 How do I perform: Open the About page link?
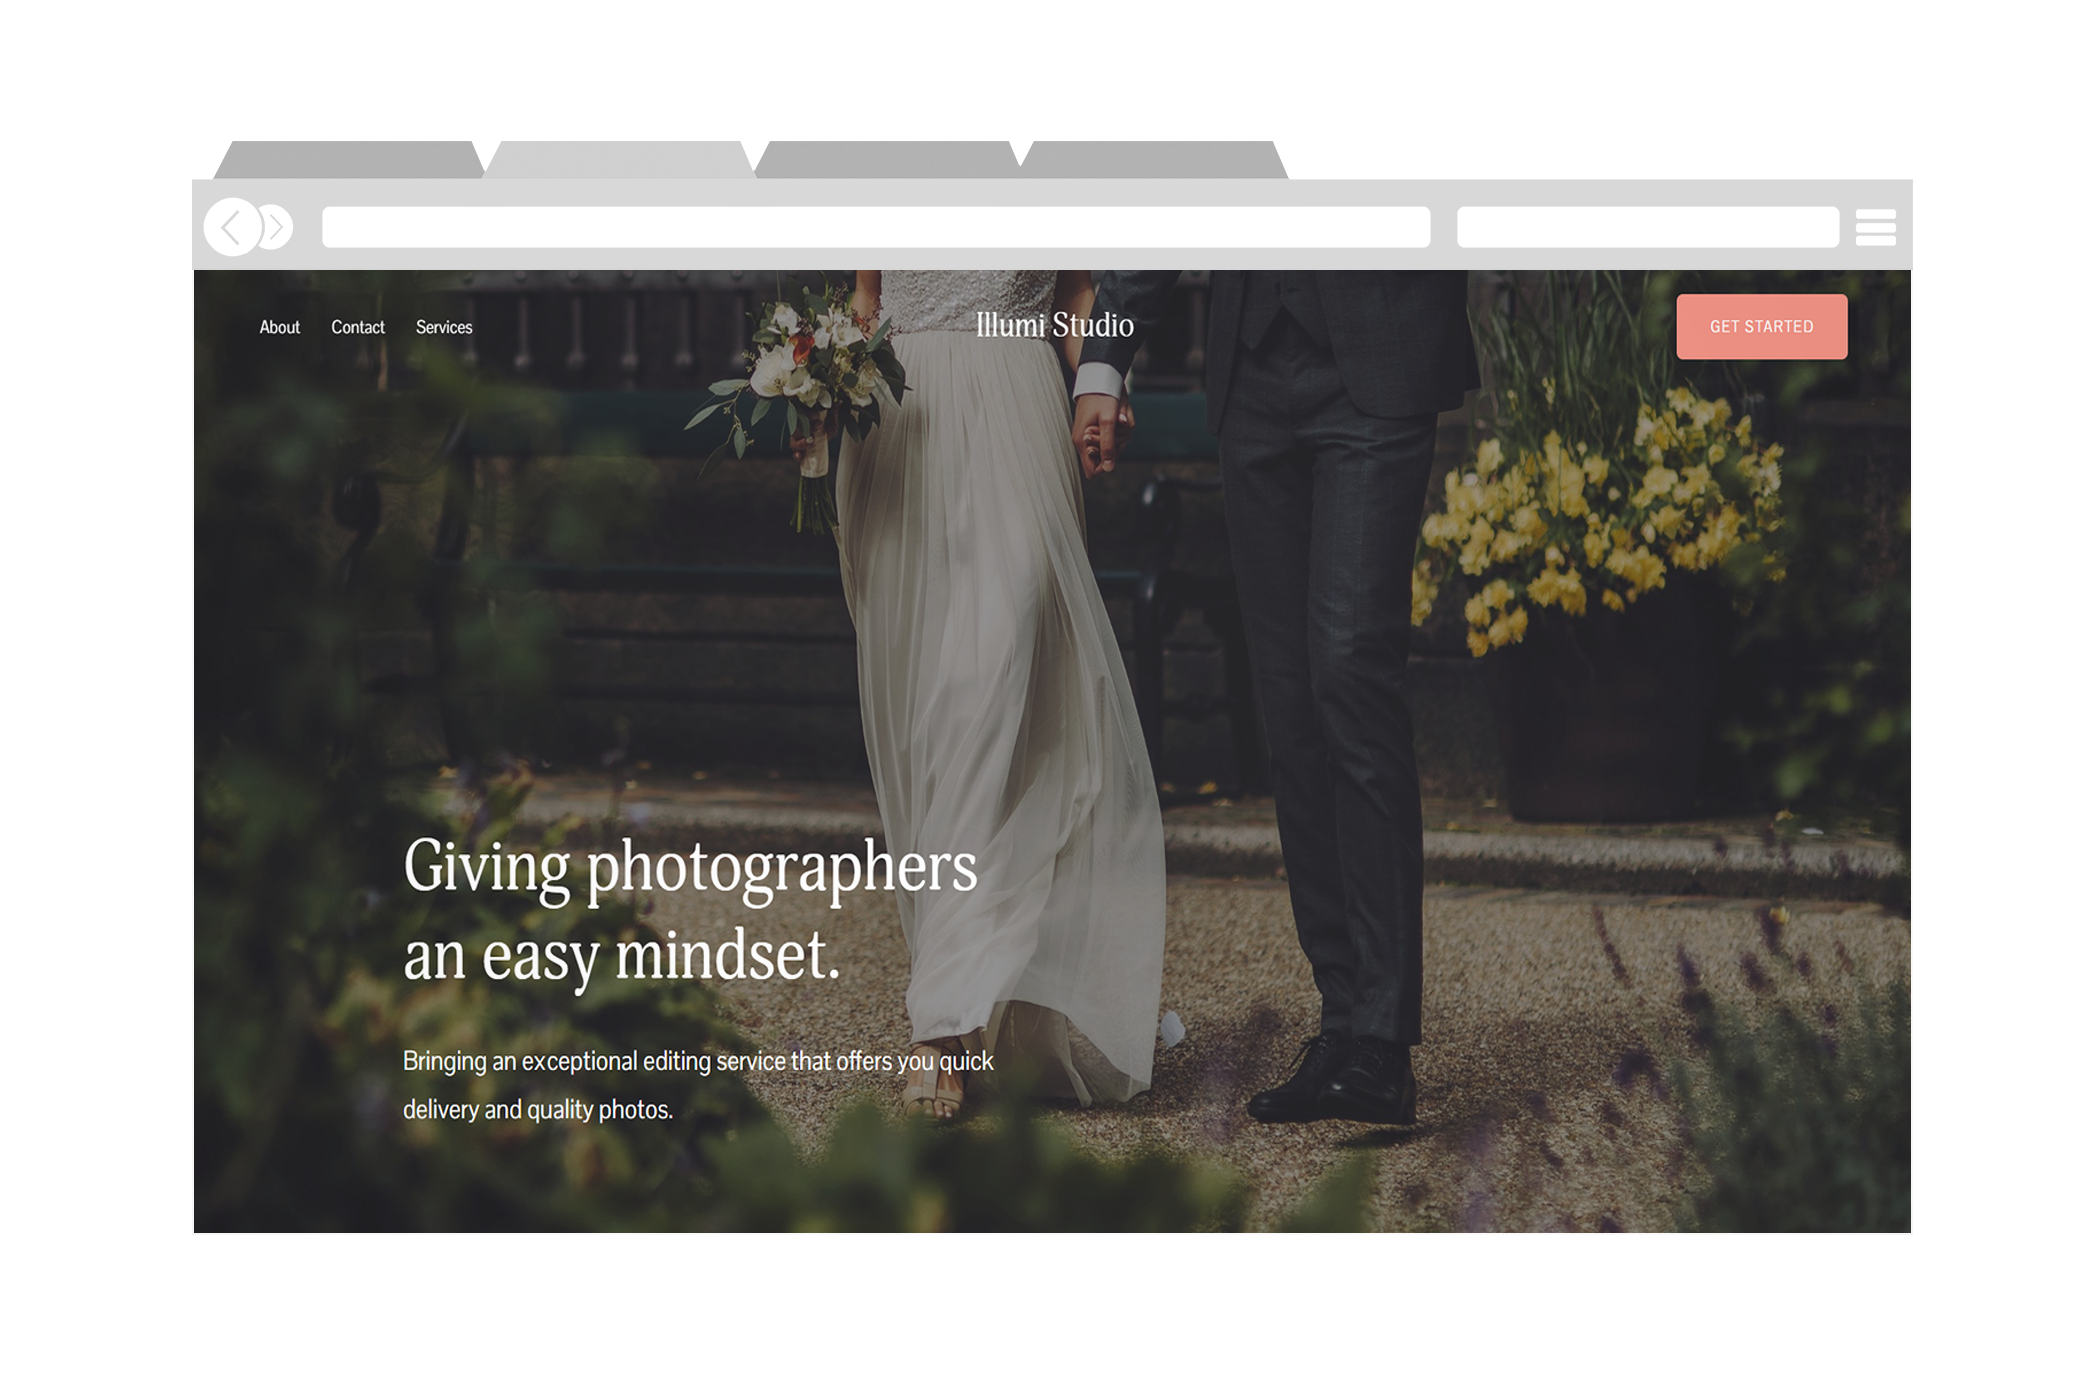[x=279, y=327]
